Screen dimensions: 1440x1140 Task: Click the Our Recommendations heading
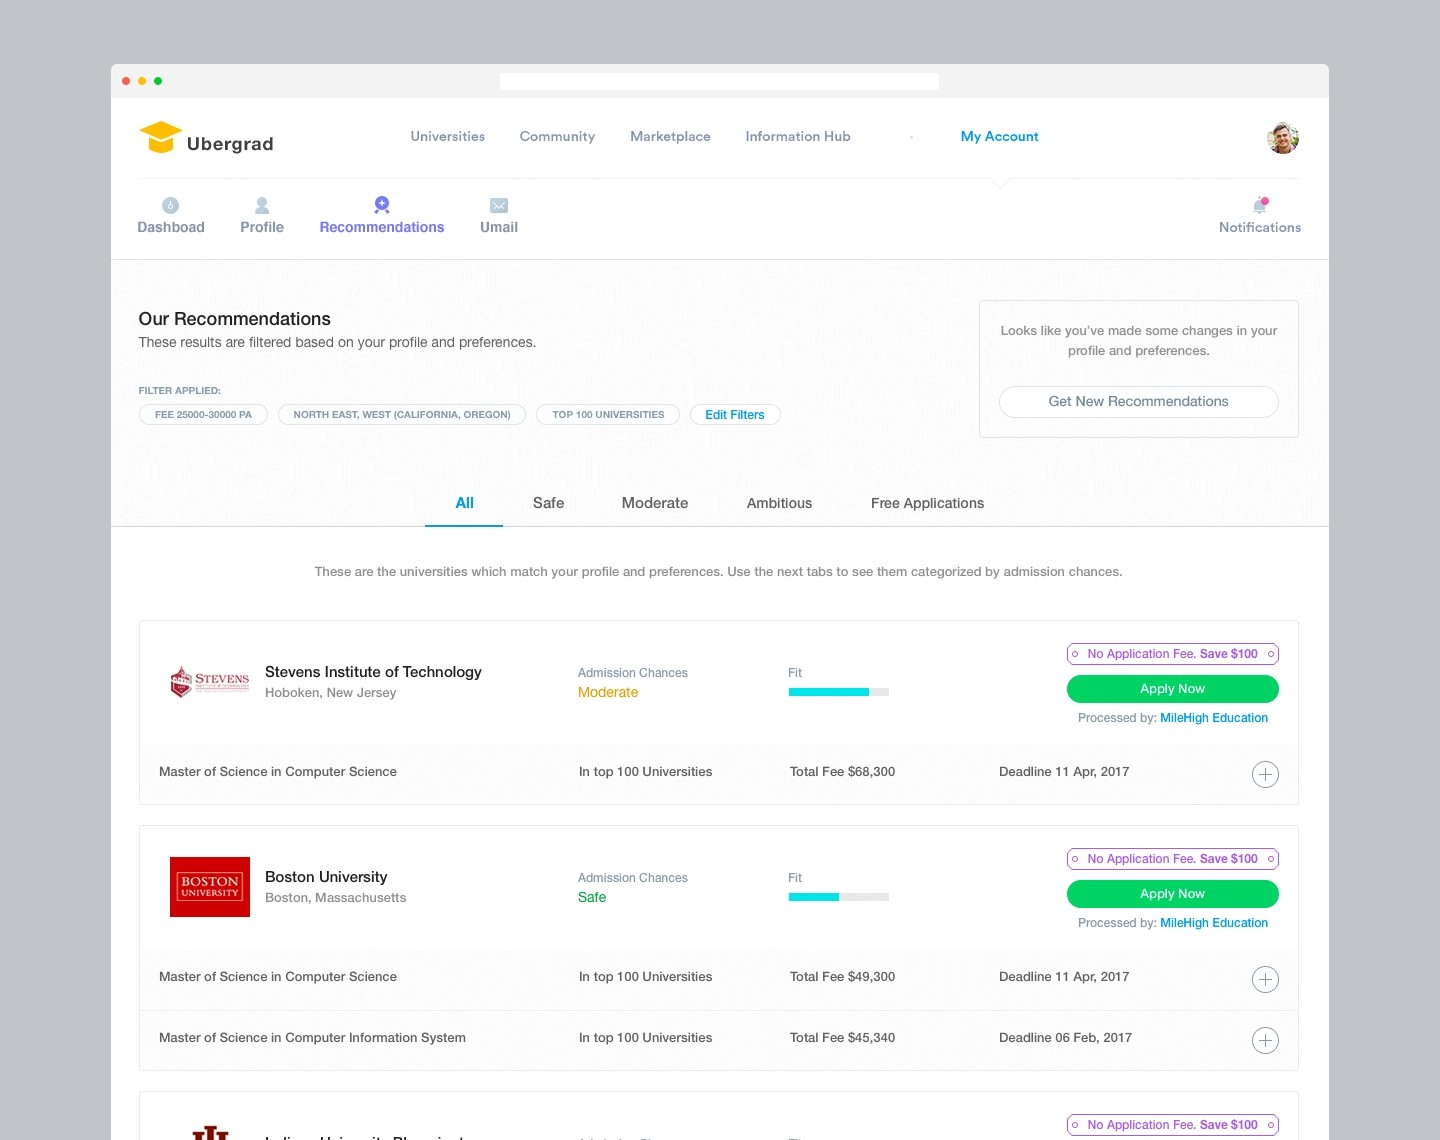click(235, 319)
